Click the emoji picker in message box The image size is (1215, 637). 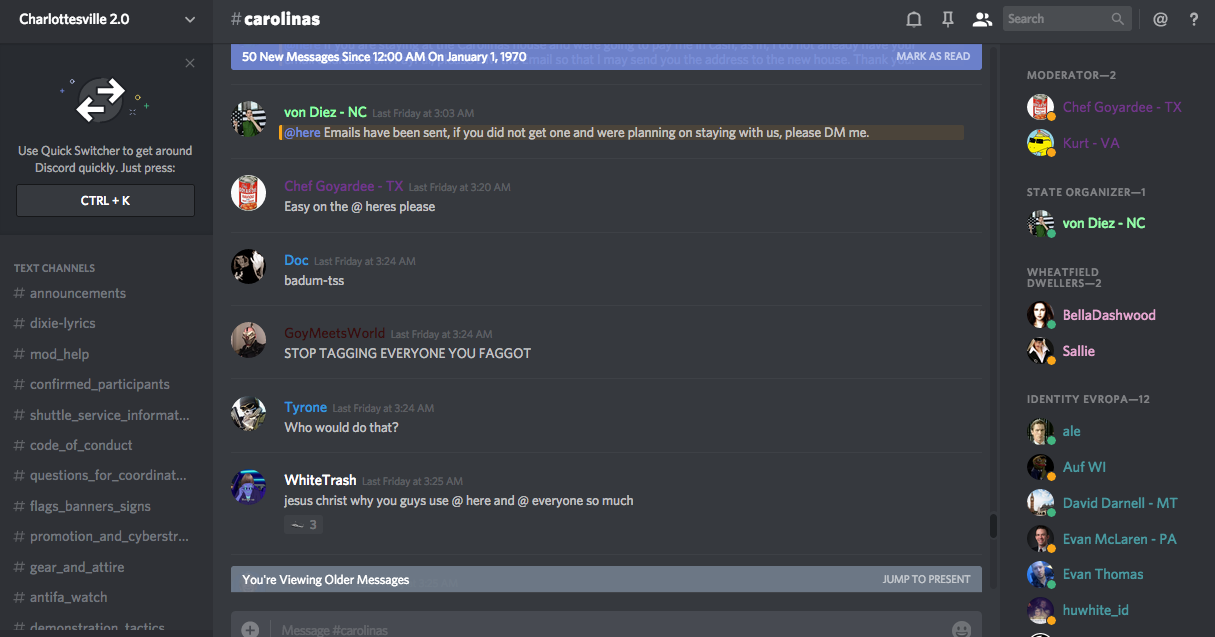961,629
